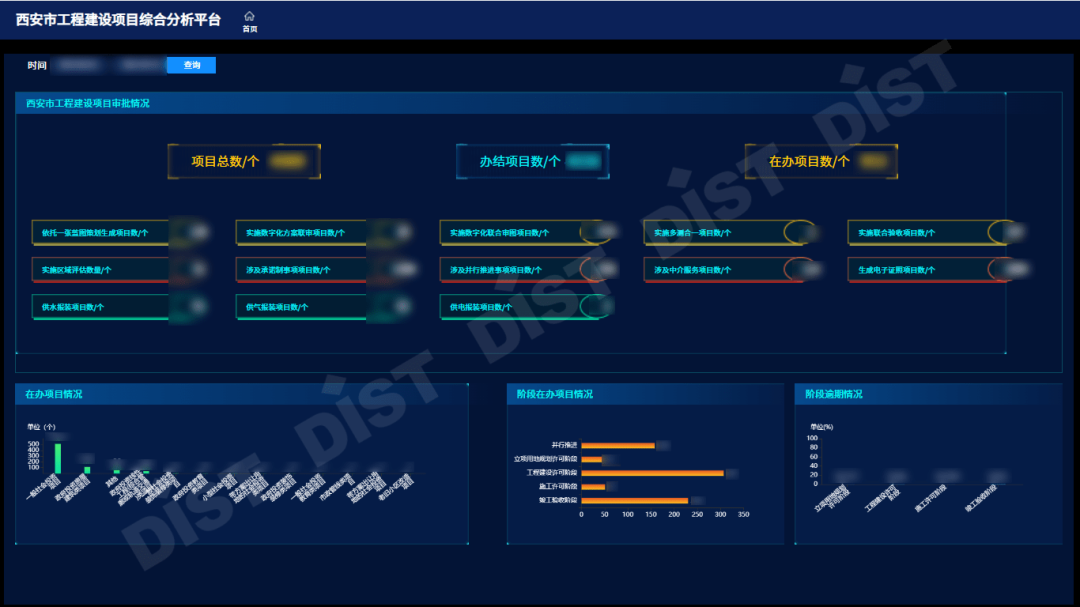Click the 并行推进 orange bar
The height and width of the screenshot is (607, 1080).
tap(617, 445)
